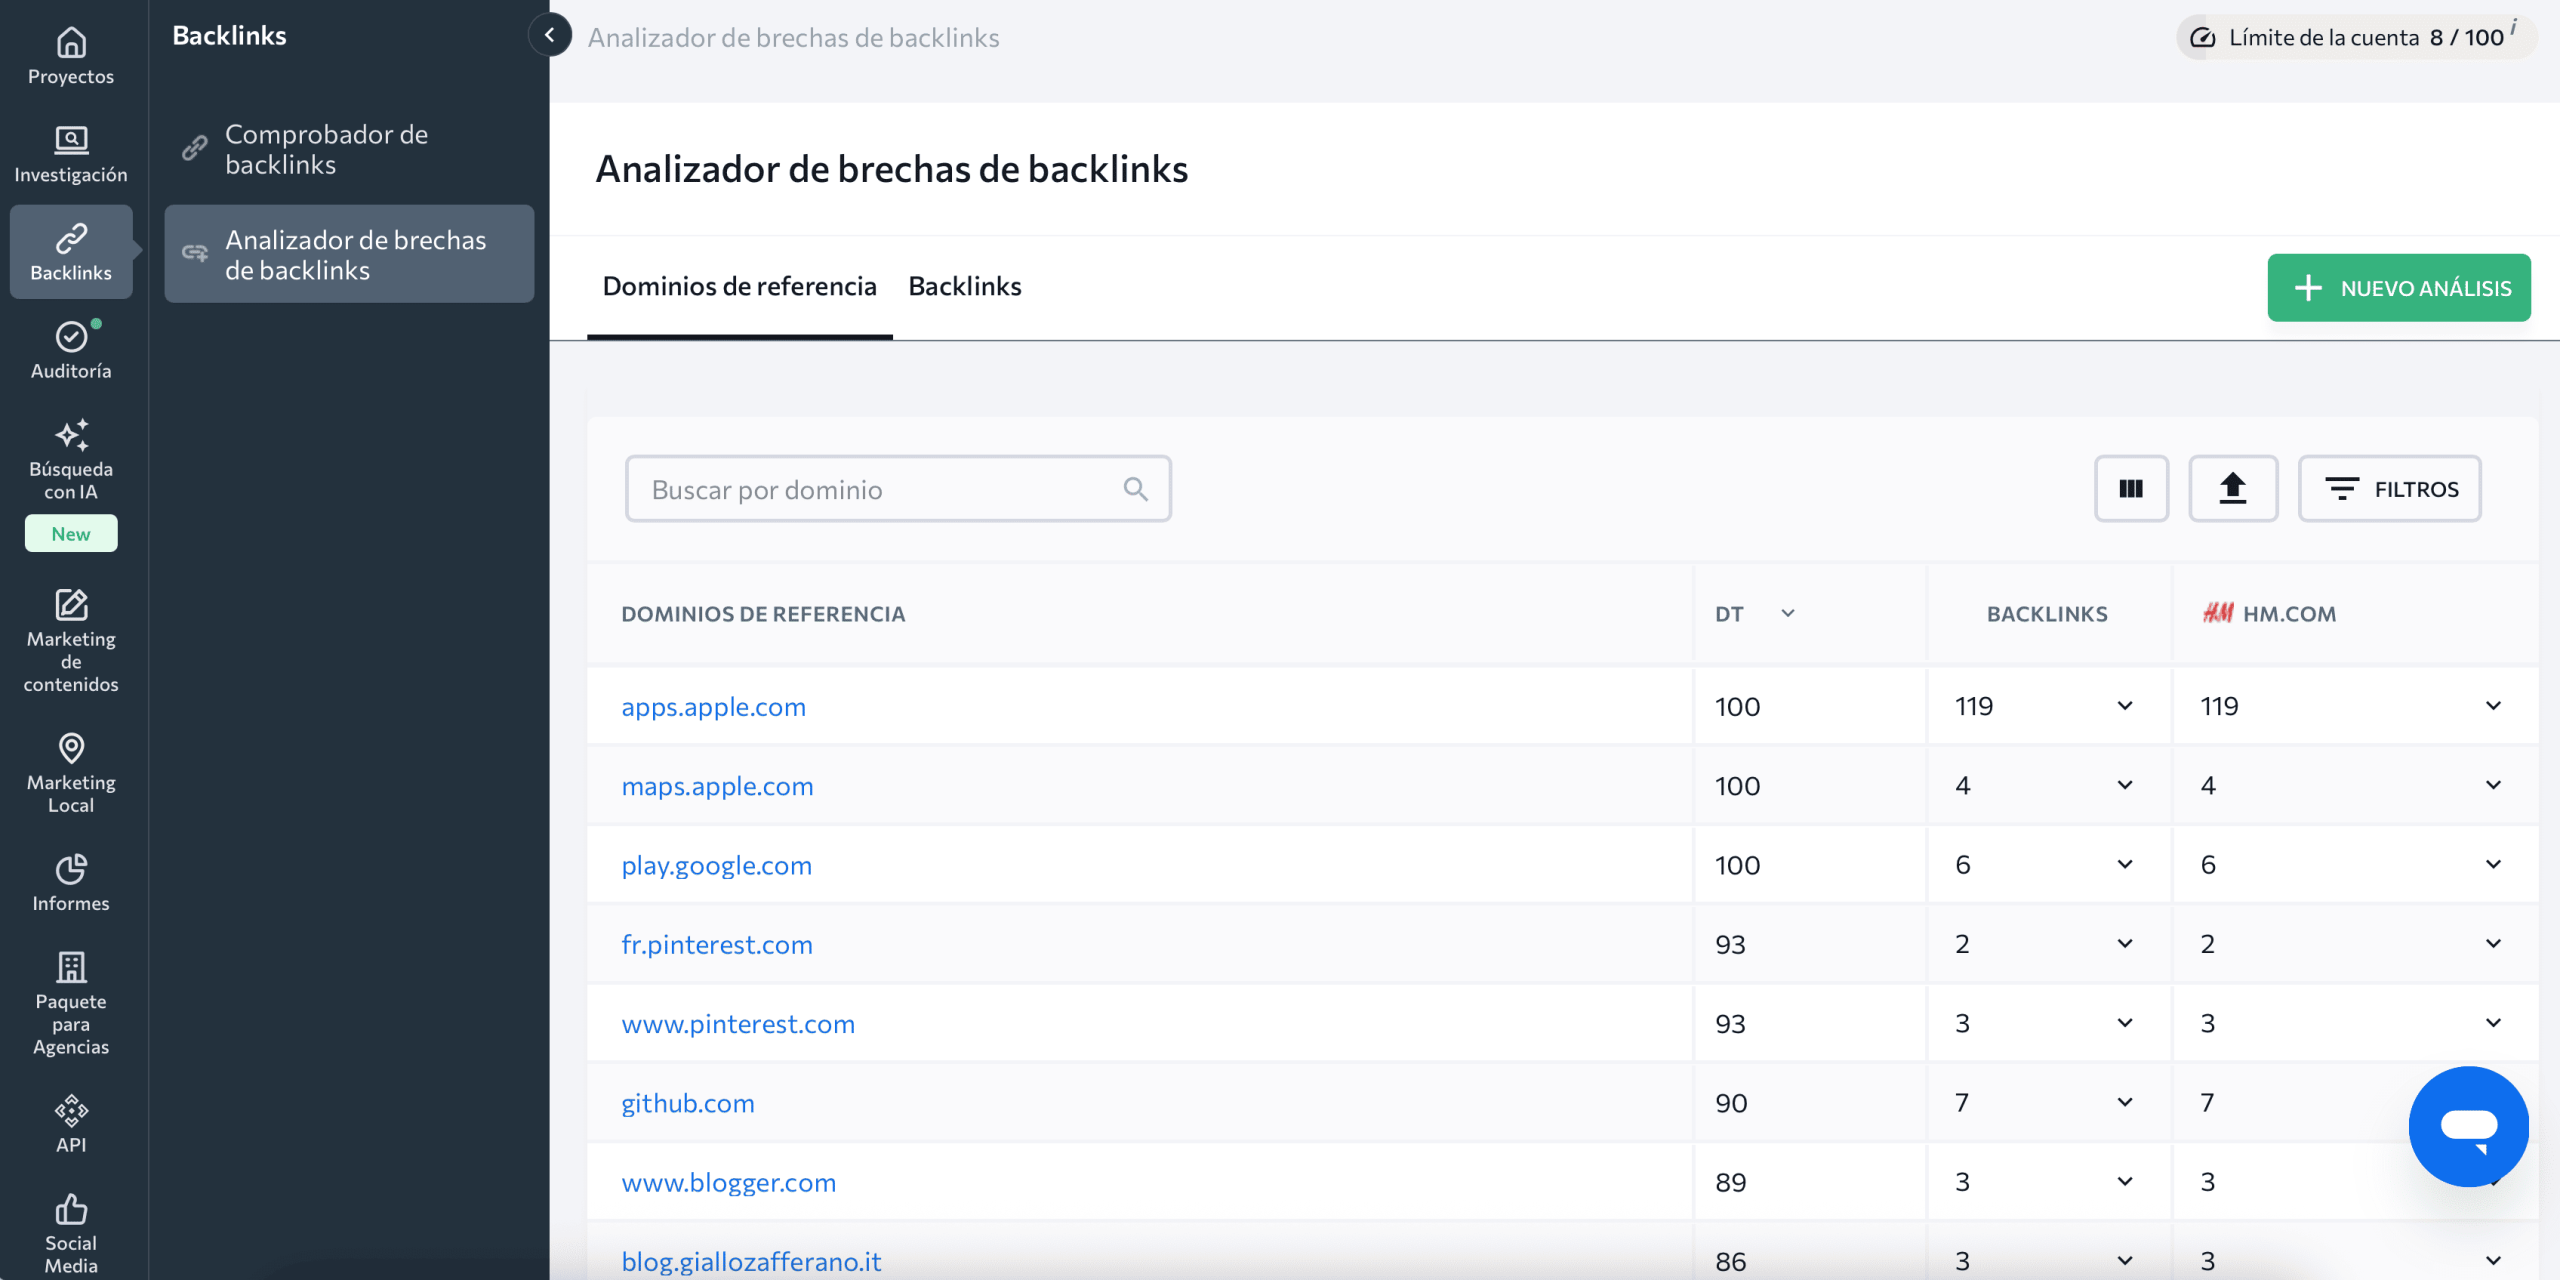
Task: Open the Proyectos section
Action: (x=70, y=57)
